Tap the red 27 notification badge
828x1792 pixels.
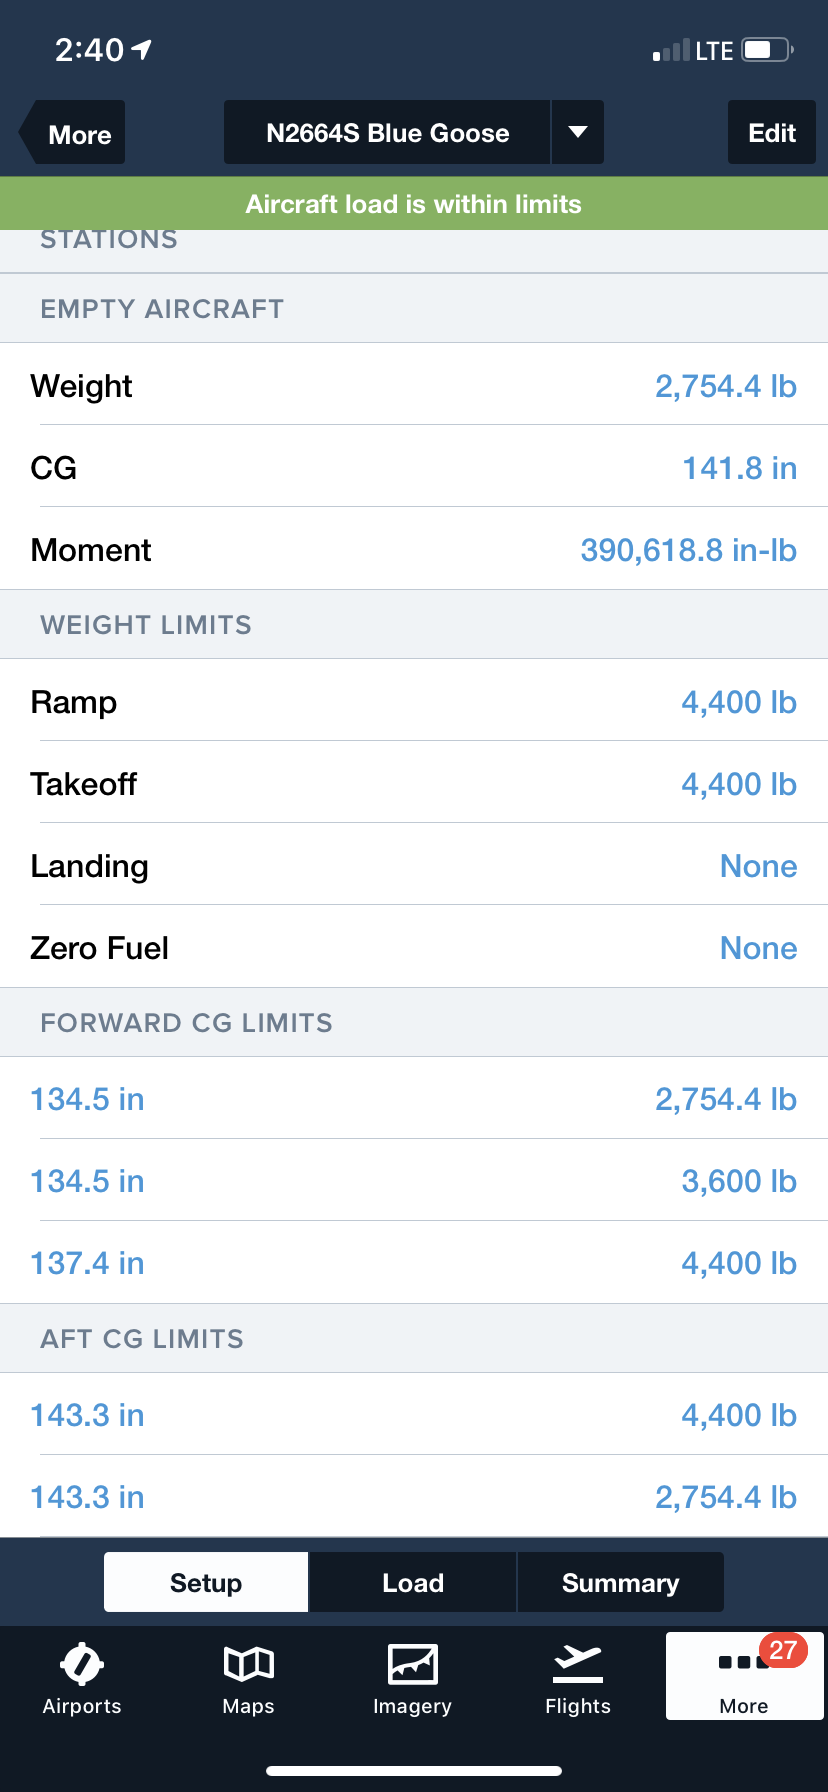[783, 1650]
